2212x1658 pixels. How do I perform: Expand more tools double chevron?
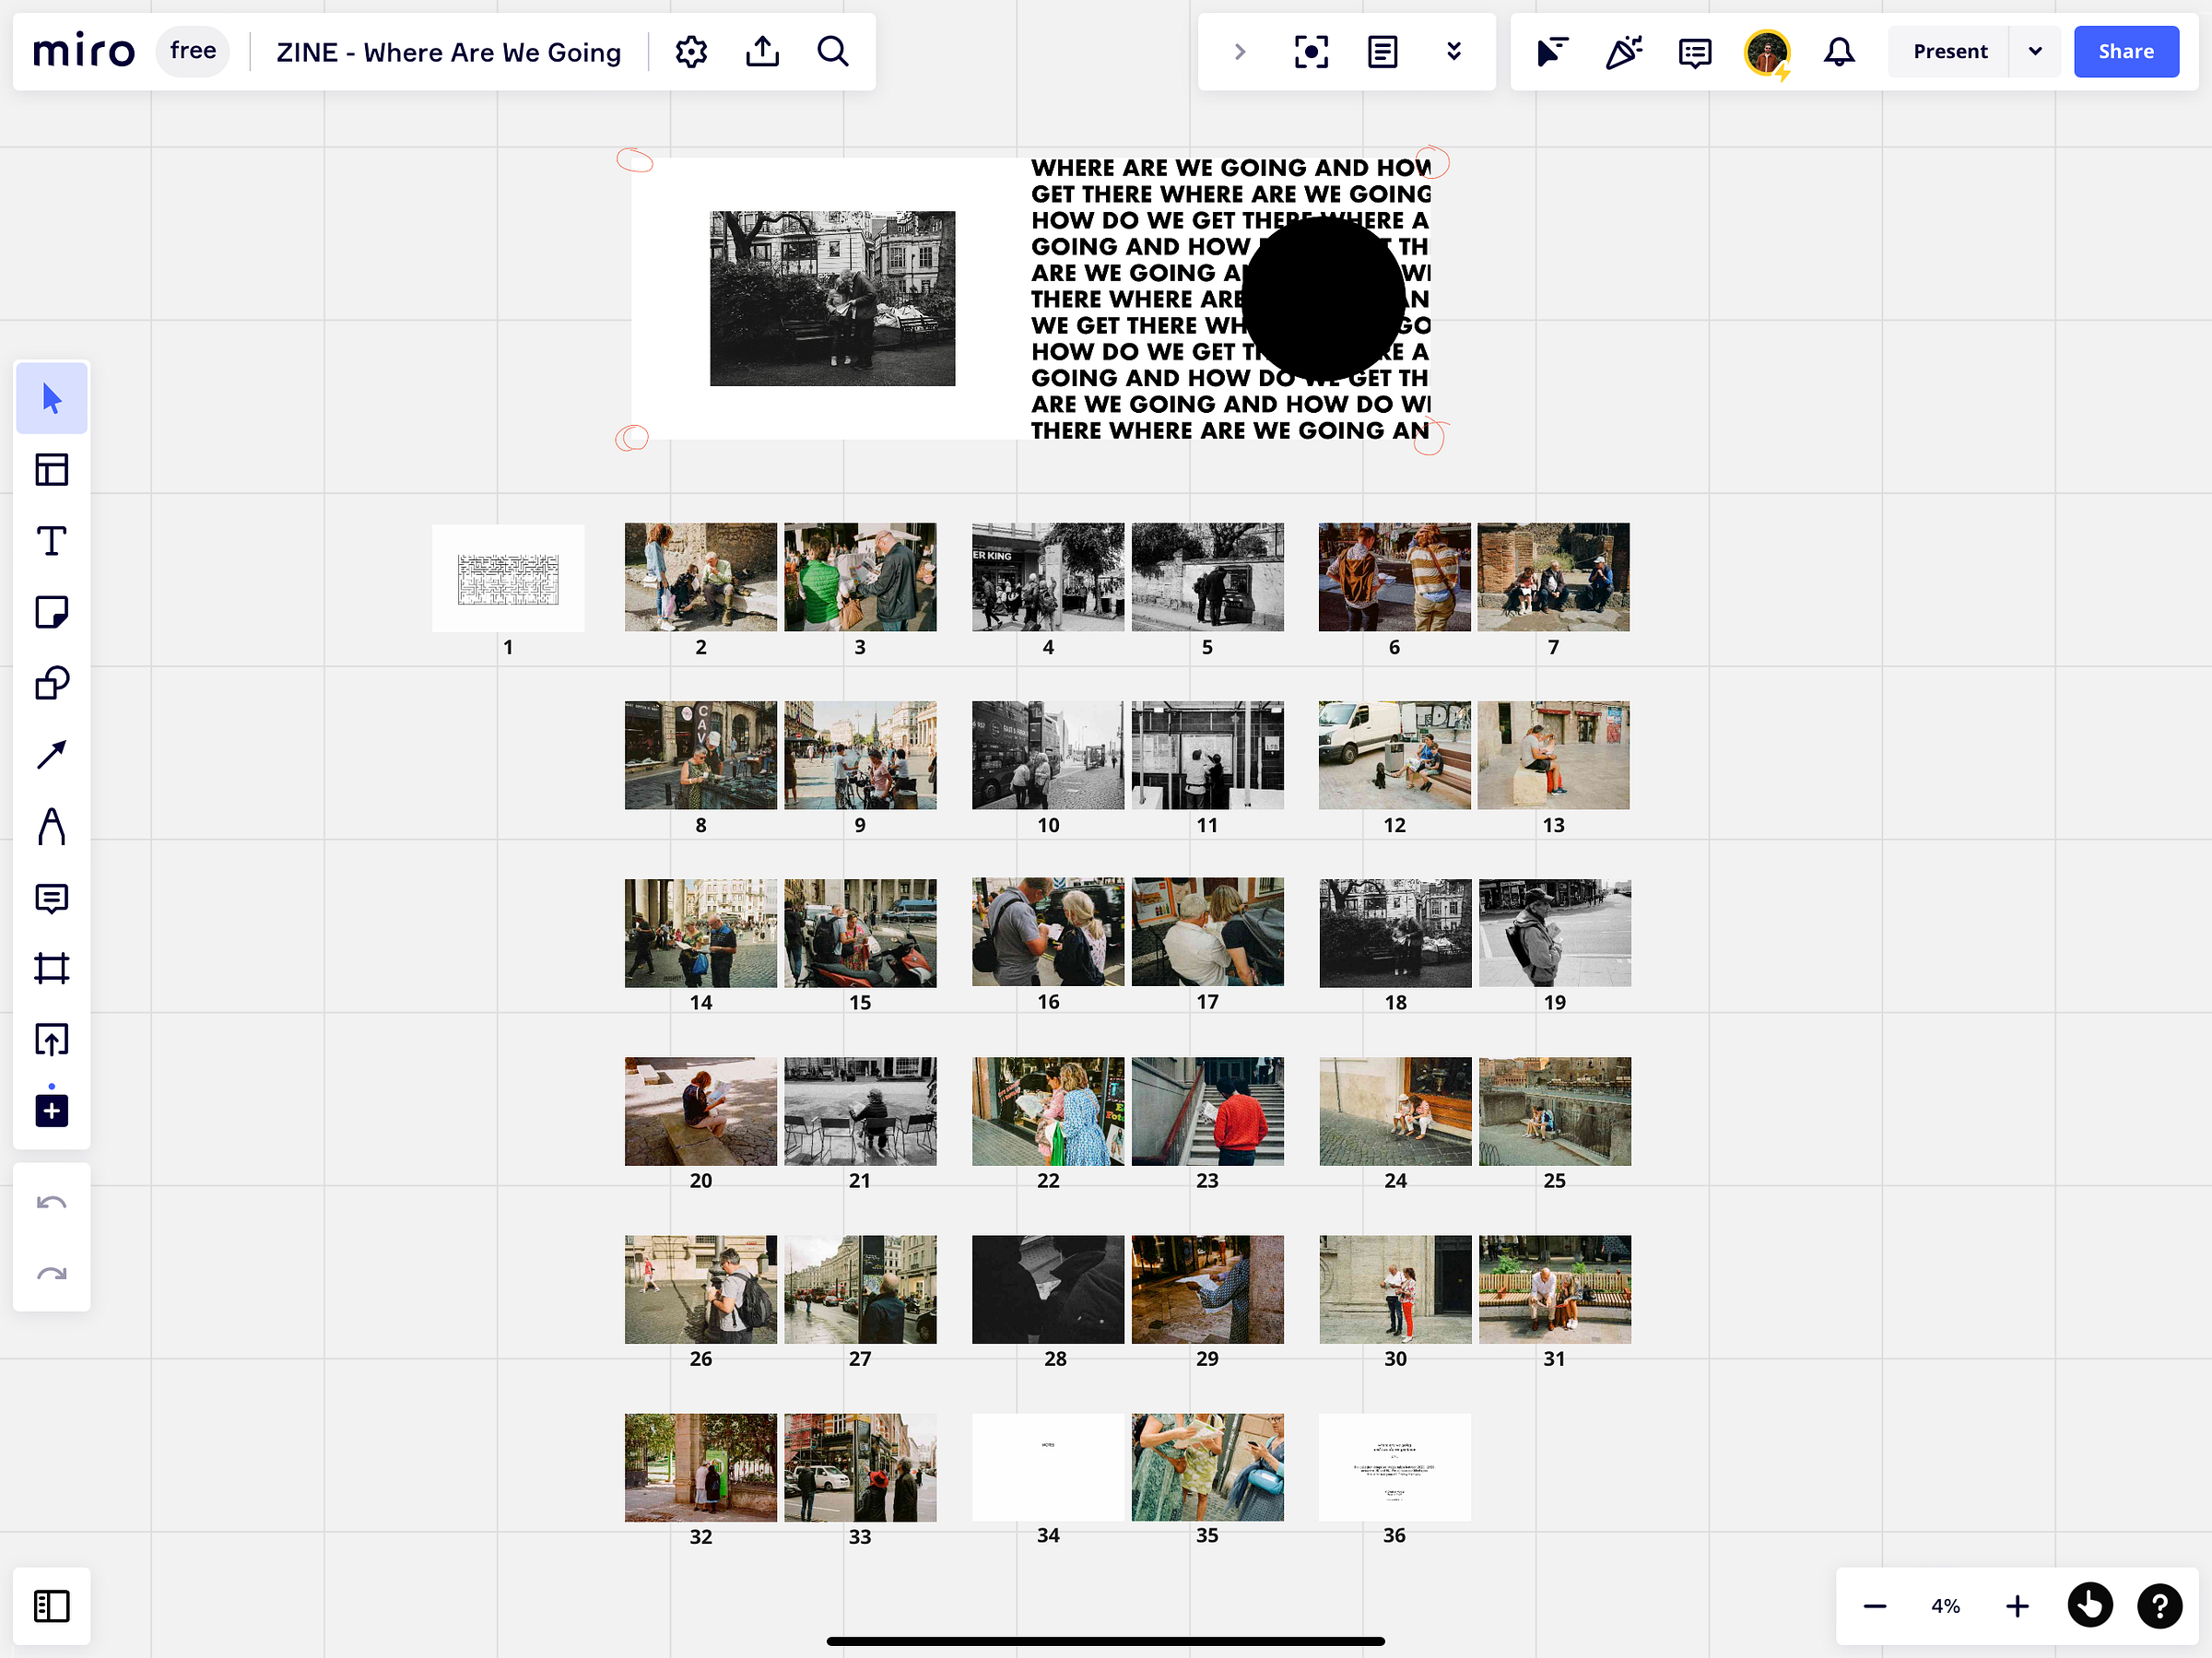point(1454,52)
